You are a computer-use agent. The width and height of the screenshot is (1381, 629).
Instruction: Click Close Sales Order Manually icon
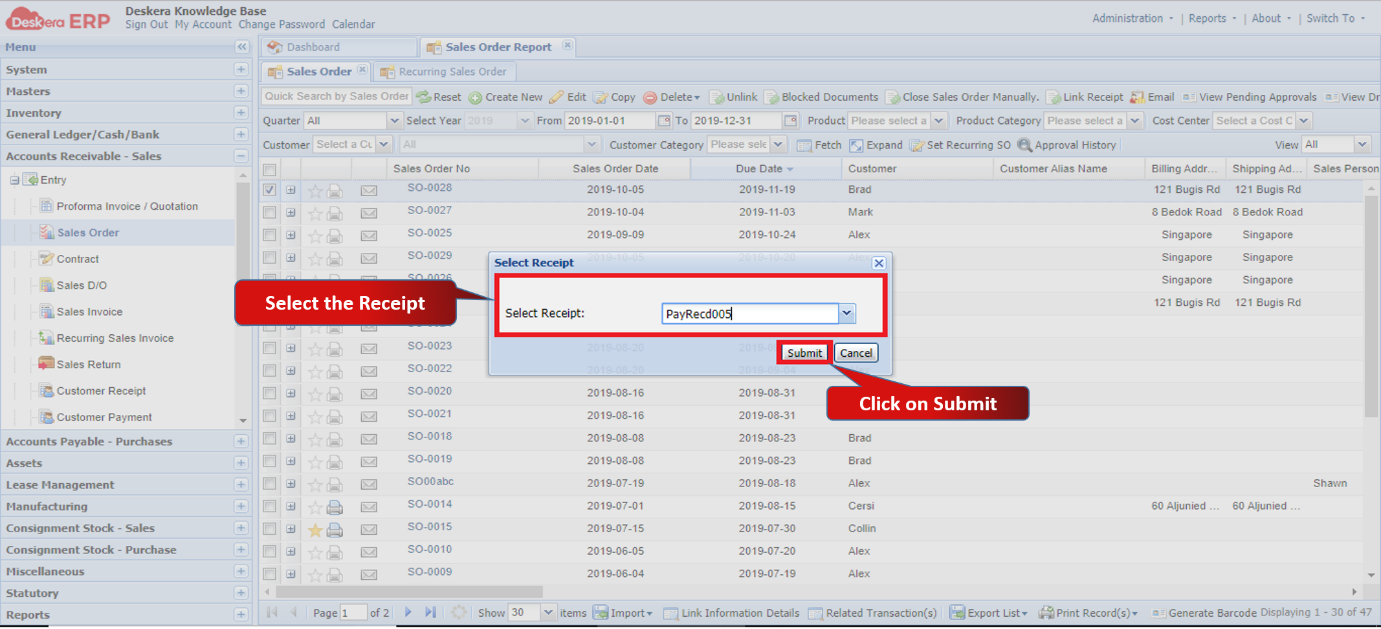[x=892, y=97]
